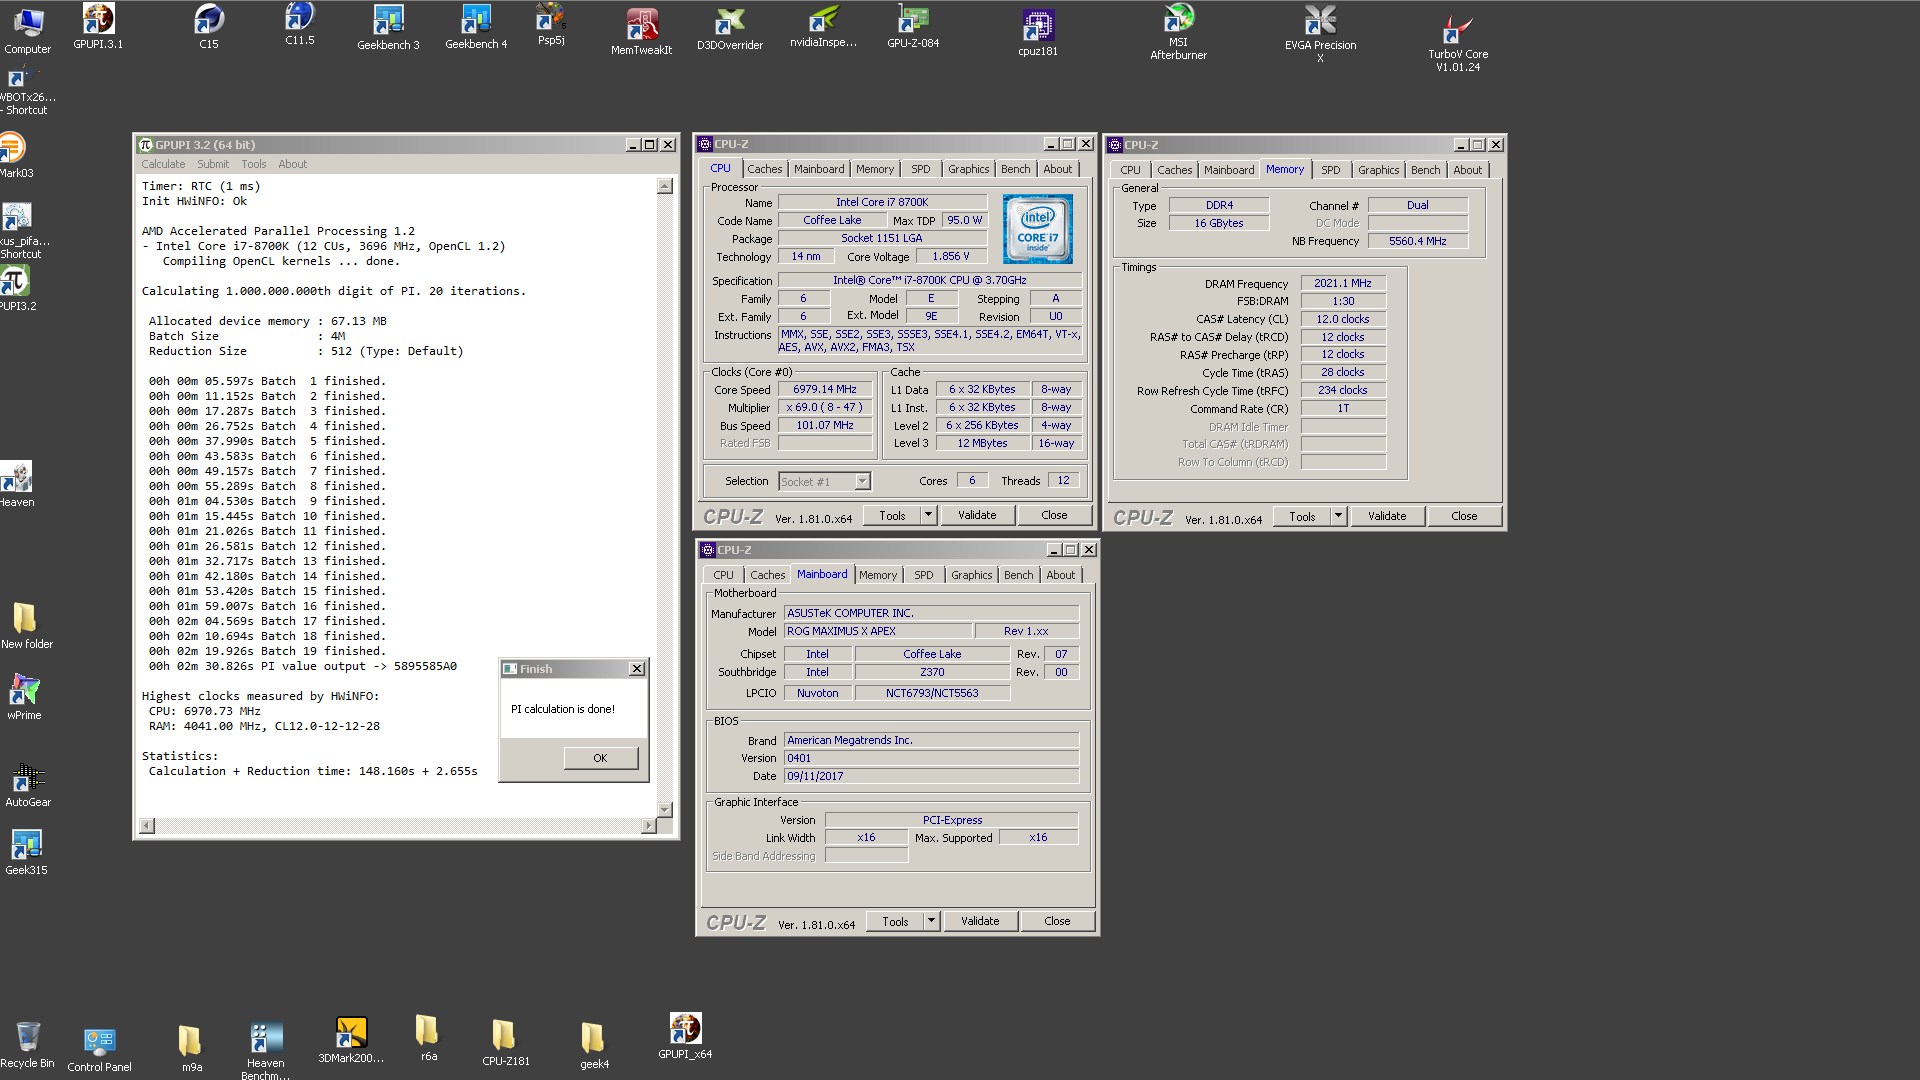Screen dimensions: 1920x1080
Task: Click the ROG MAXIMUS X APEX model field
Action: click(878, 631)
